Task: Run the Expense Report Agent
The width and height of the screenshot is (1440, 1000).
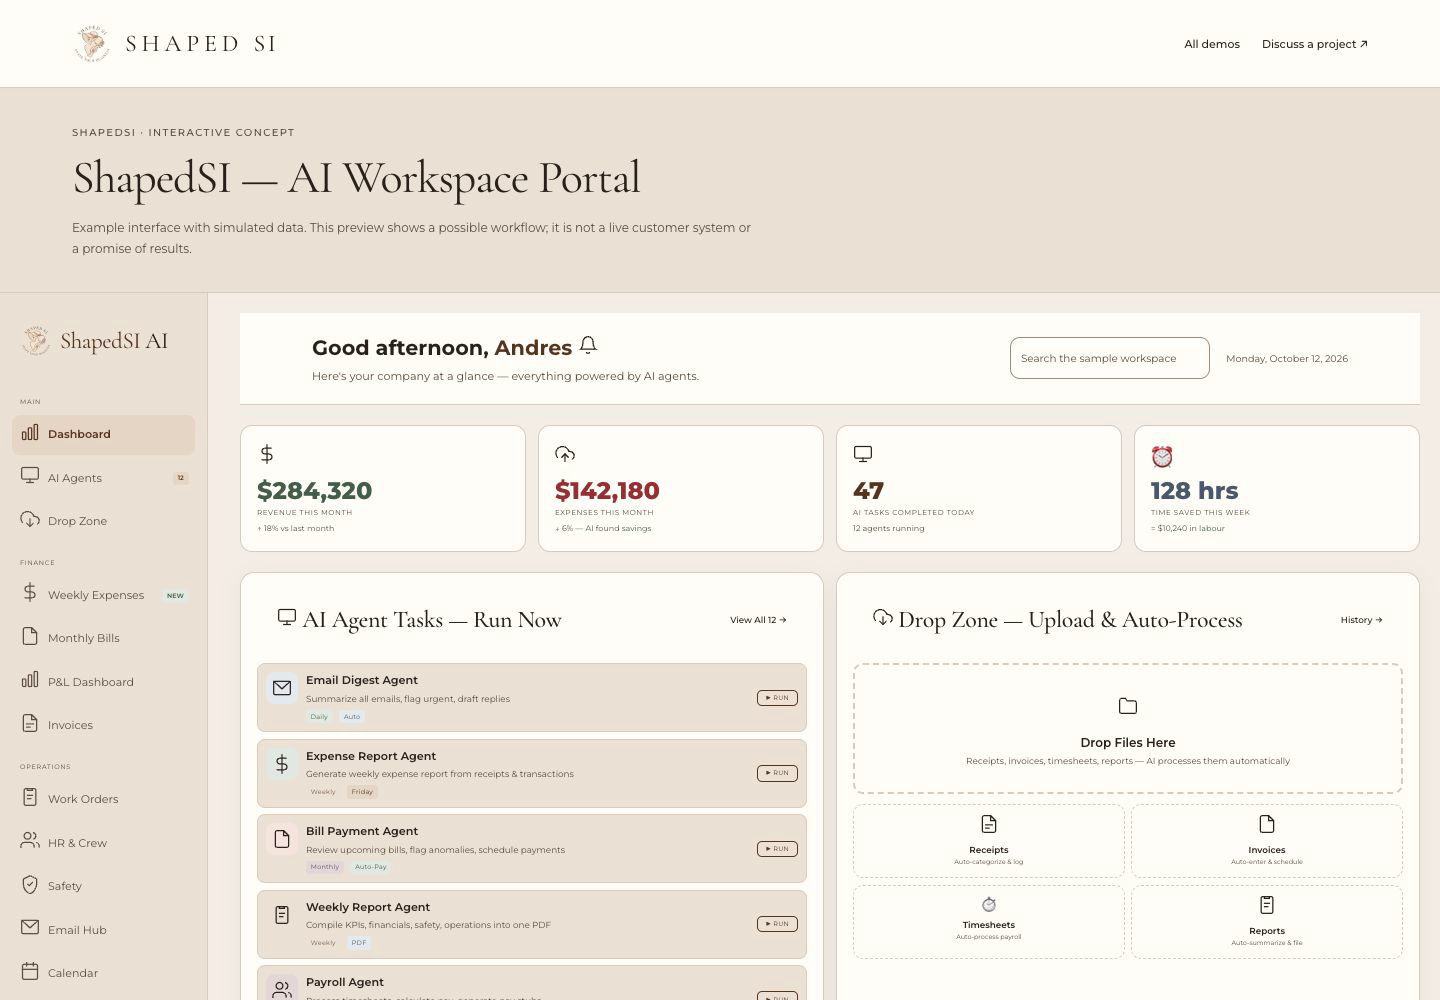Action: pyautogui.click(x=777, y=773)
